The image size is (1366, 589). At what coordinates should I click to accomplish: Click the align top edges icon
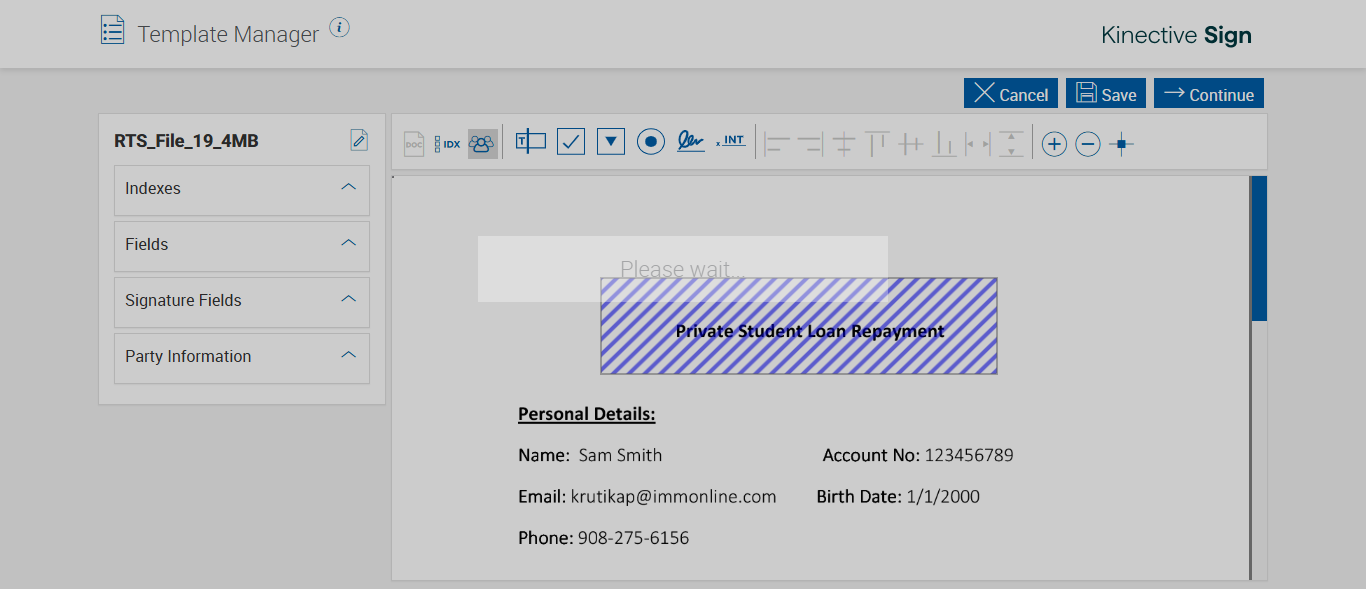[877, 144]
